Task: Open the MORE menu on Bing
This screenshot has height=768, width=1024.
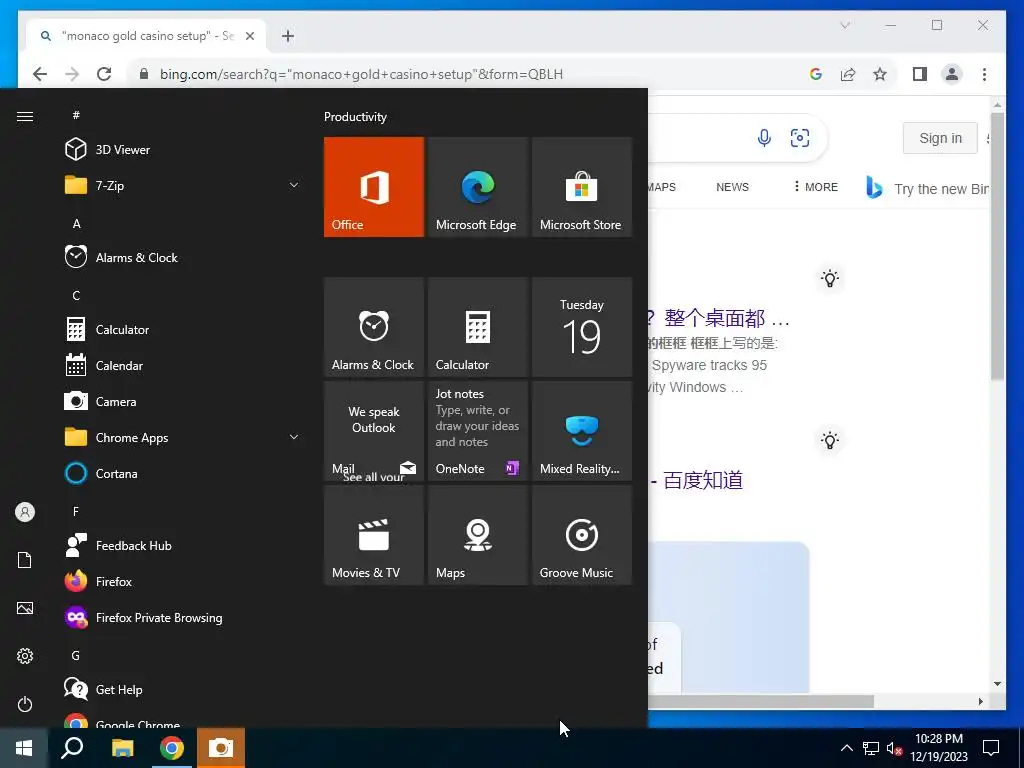Action: 816,187
